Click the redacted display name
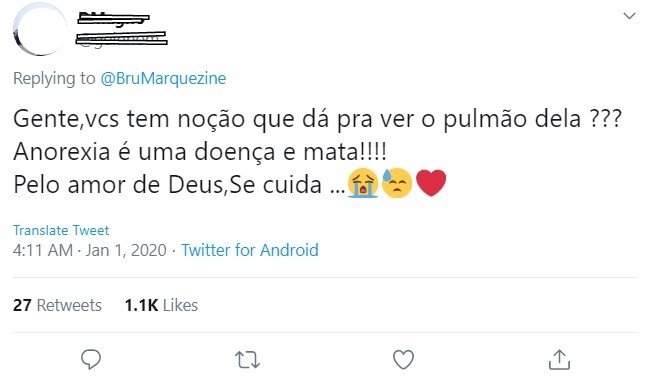The width and height of the screenshot is (645, 384). (x=114, y=19)
